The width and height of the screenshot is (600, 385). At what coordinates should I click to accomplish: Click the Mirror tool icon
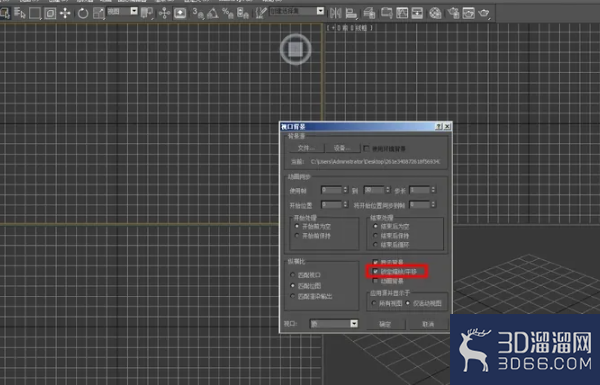(336, 13)
